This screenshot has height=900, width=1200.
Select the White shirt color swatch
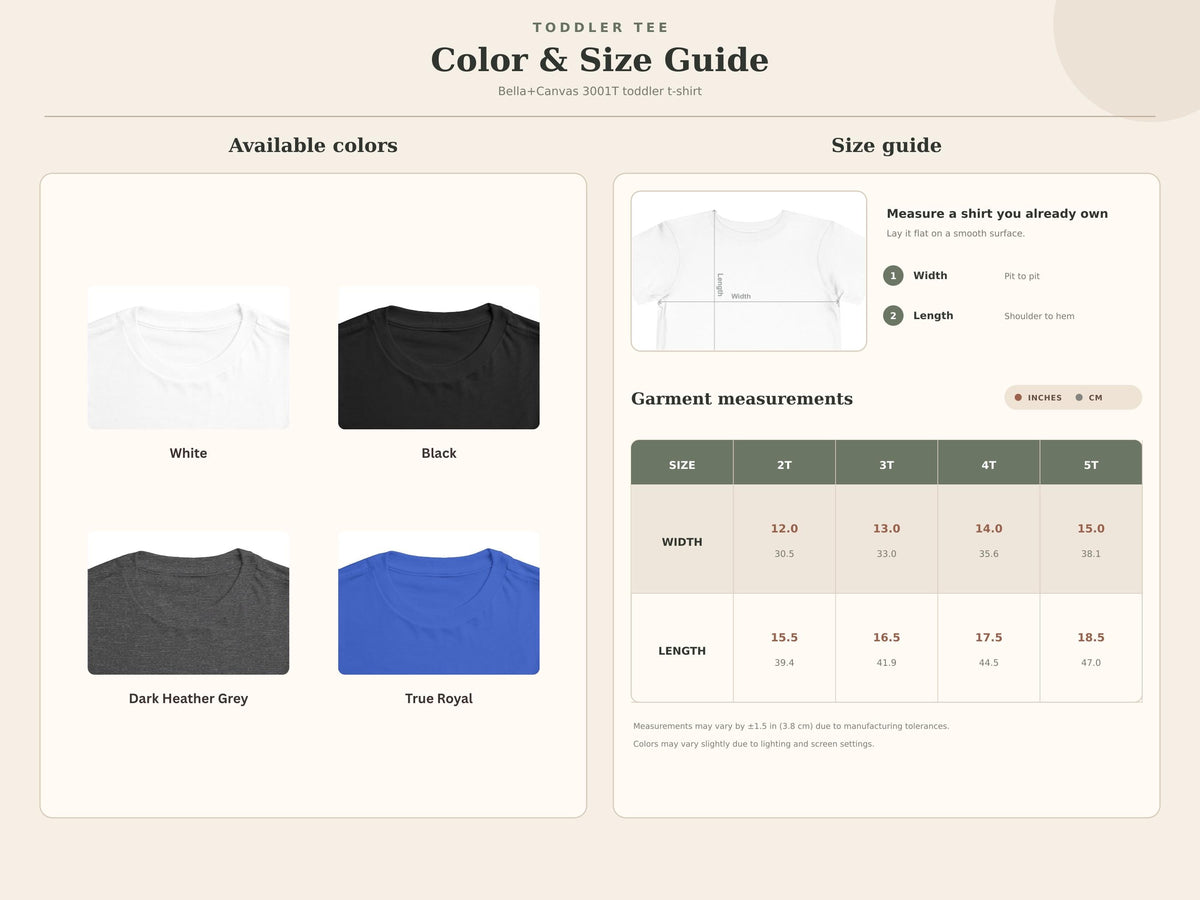[188, 358]
